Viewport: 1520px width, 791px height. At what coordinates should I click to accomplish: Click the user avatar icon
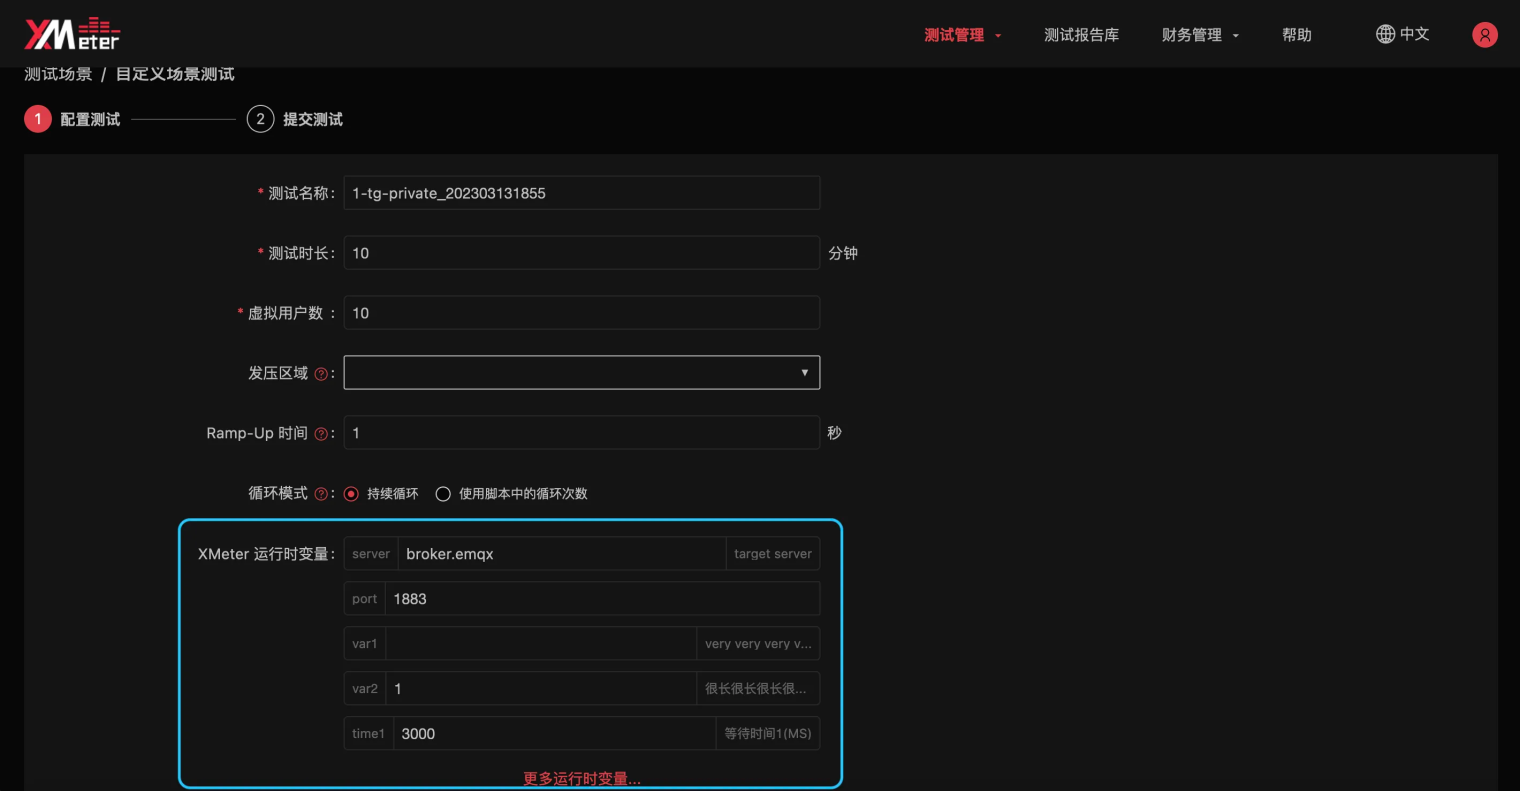pos(1485,34)
